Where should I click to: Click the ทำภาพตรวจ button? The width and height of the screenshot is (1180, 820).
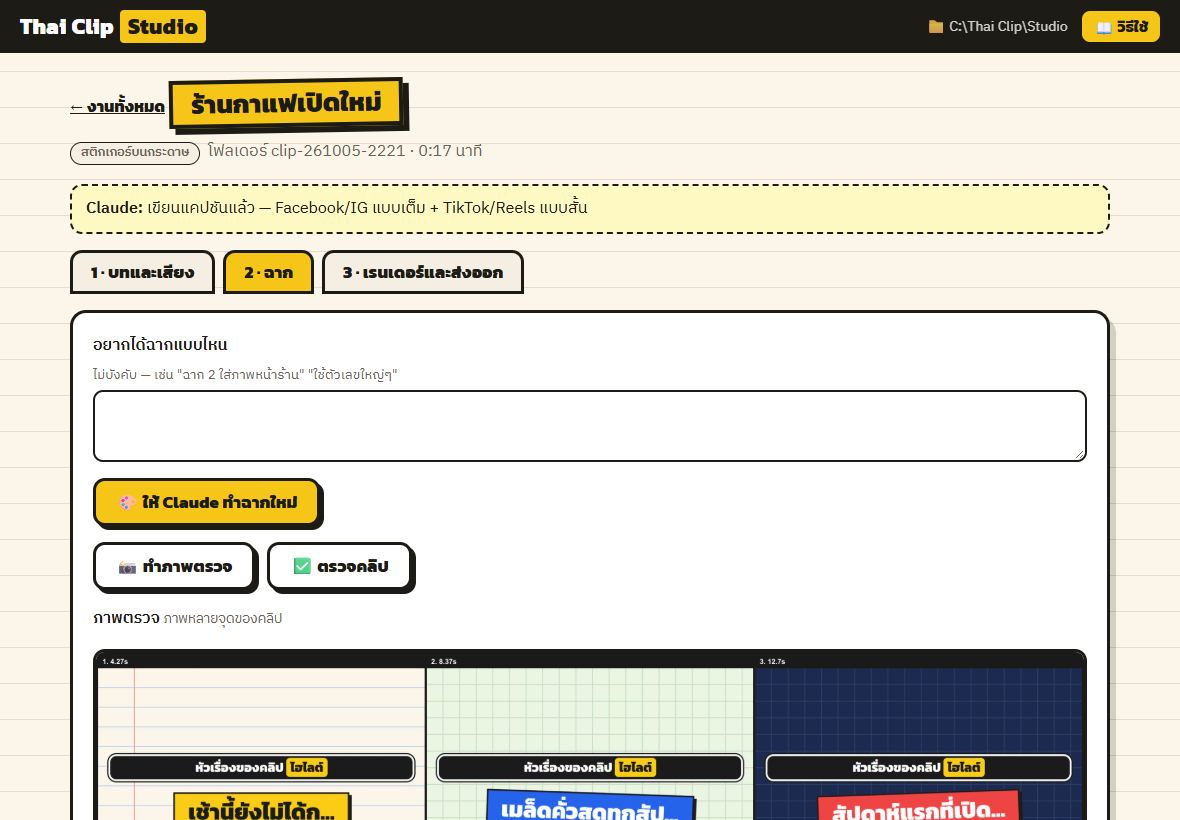[x=175, y=566]
